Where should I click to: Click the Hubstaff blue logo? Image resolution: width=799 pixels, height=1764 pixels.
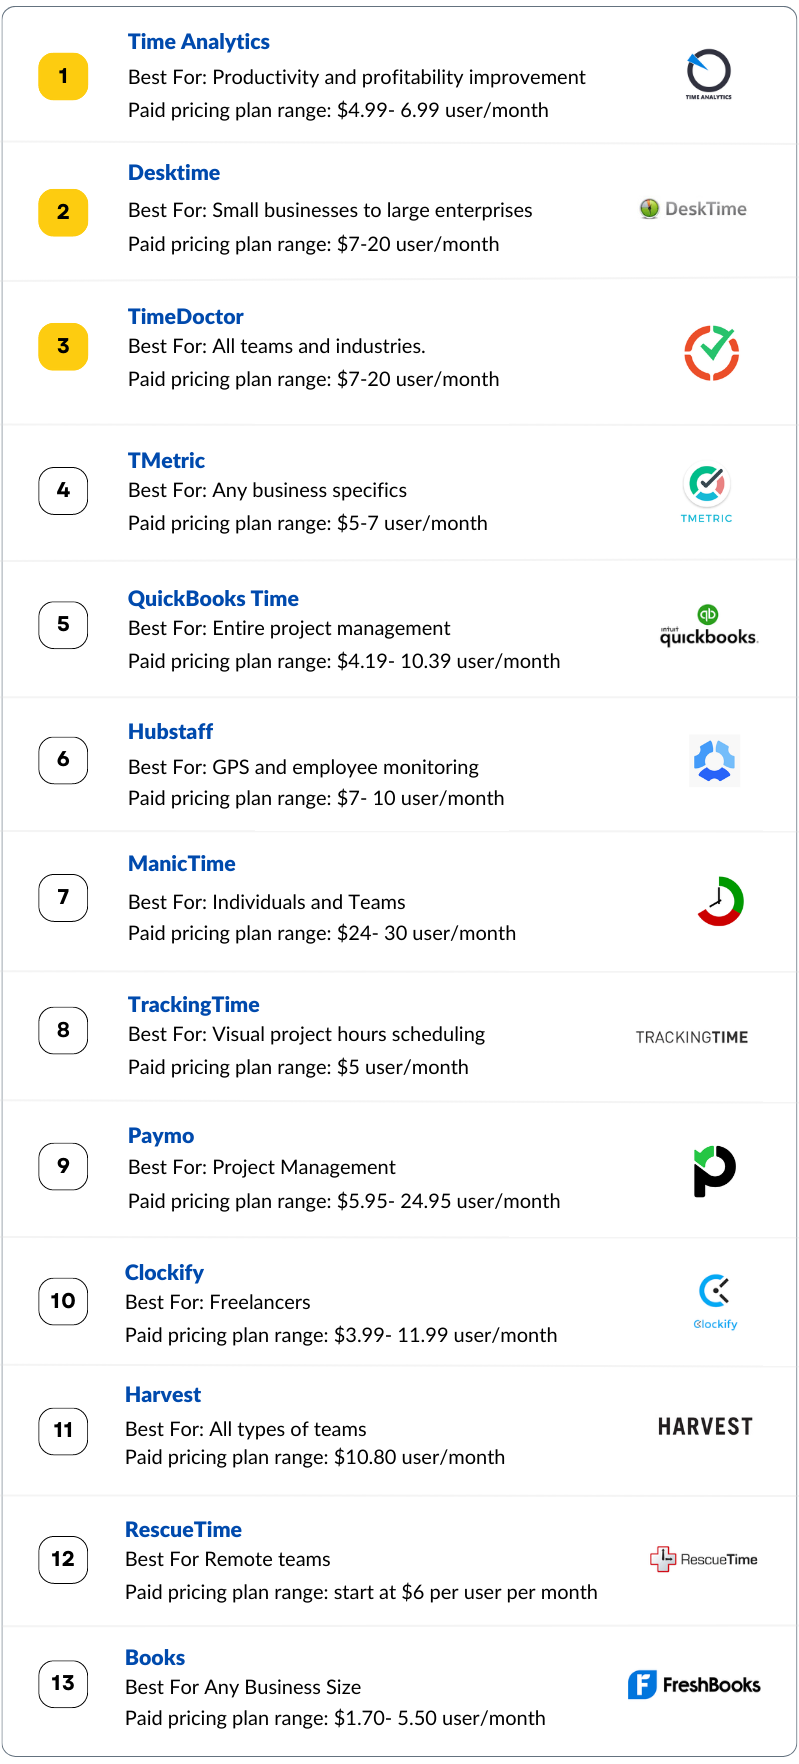pos(714,761)
